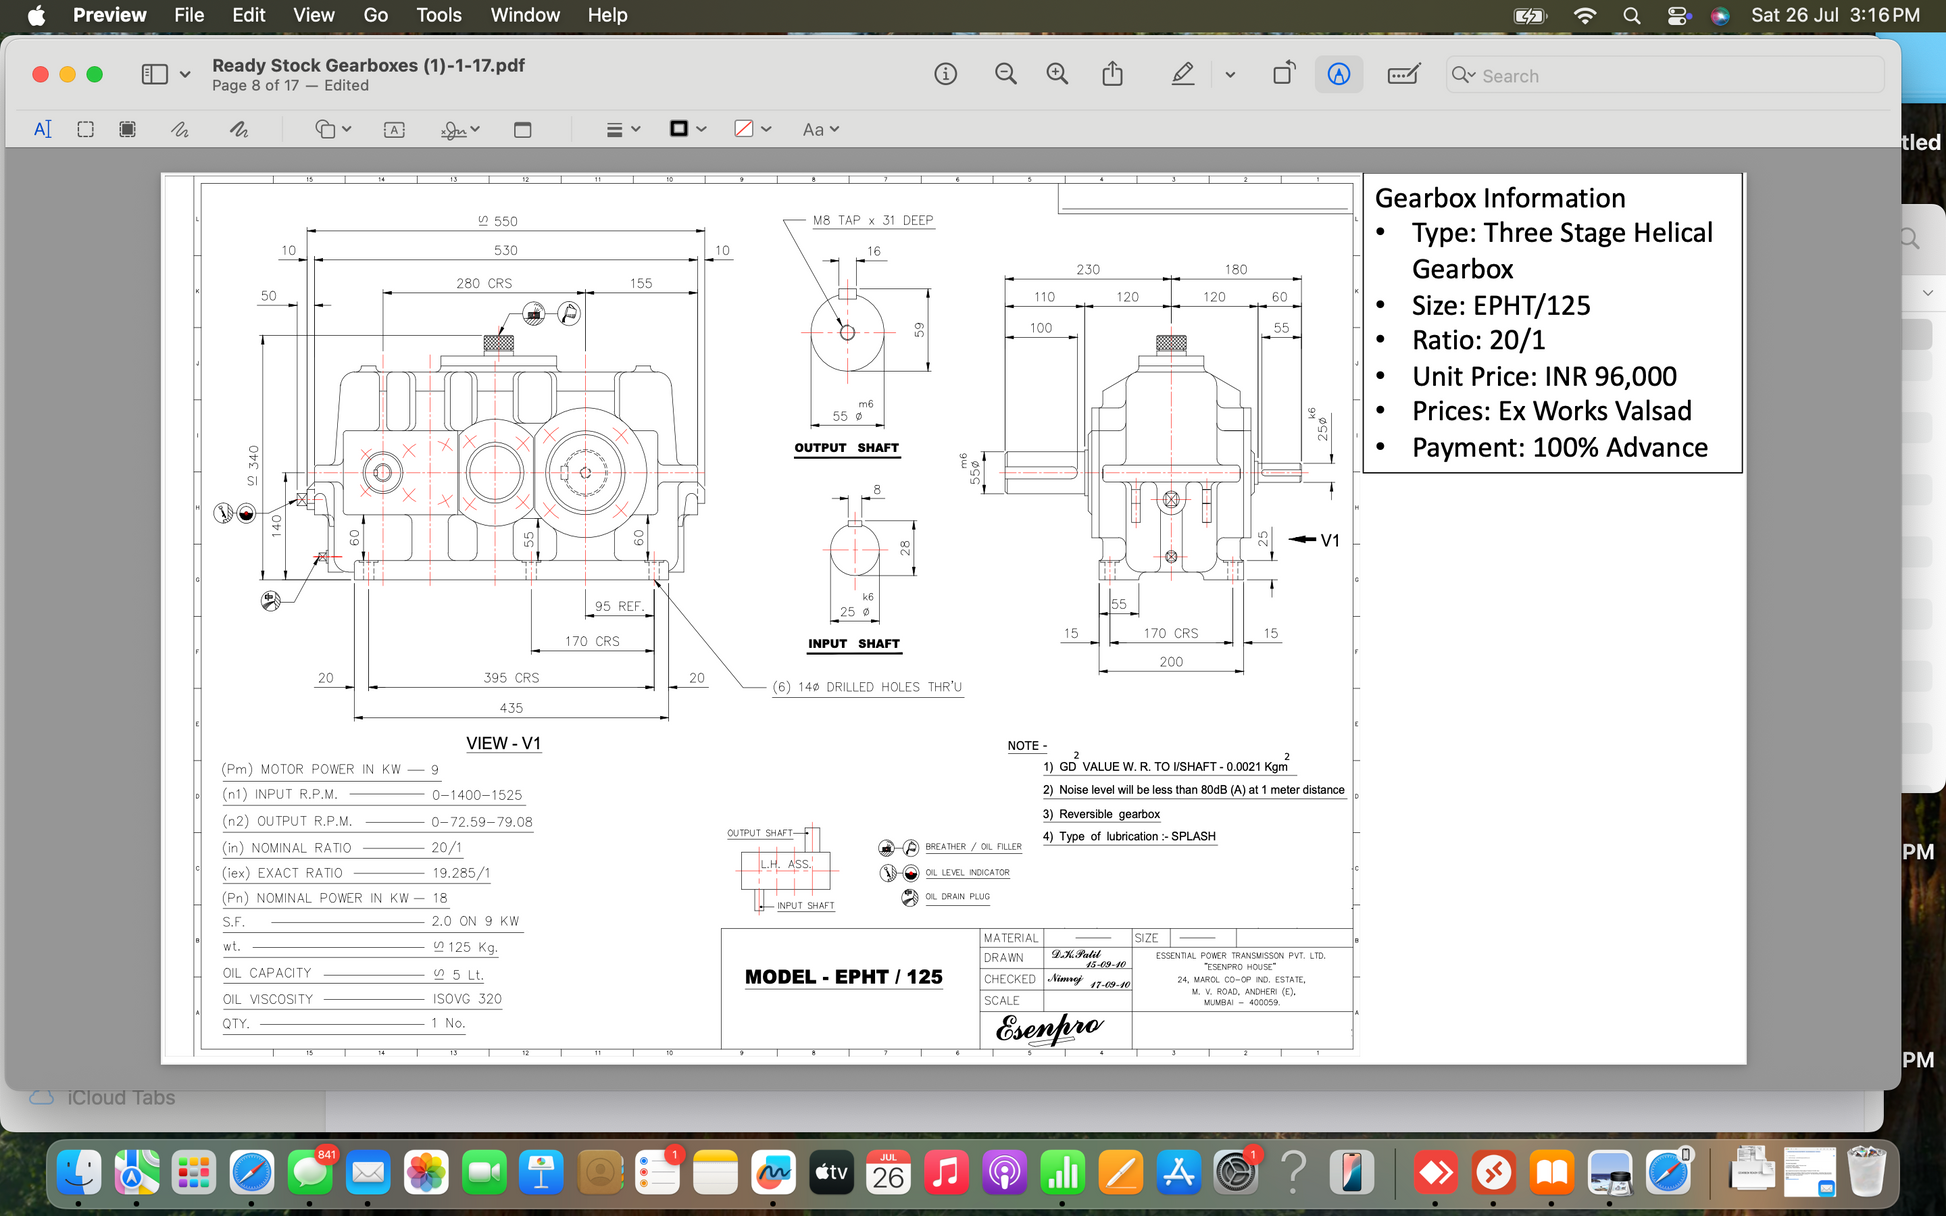This screenshot has height=1216, width=1946.
Task: Open Freeform from the Dock
Action: 773,1172
